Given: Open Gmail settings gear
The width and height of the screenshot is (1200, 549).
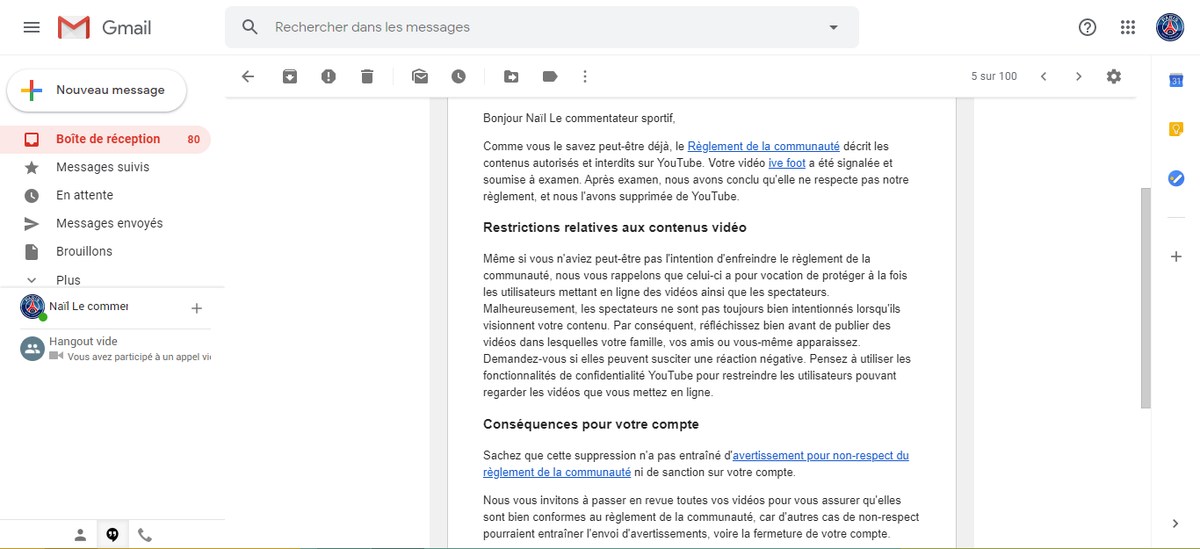Looking at the screenshot, I should tap(1114, 76).
